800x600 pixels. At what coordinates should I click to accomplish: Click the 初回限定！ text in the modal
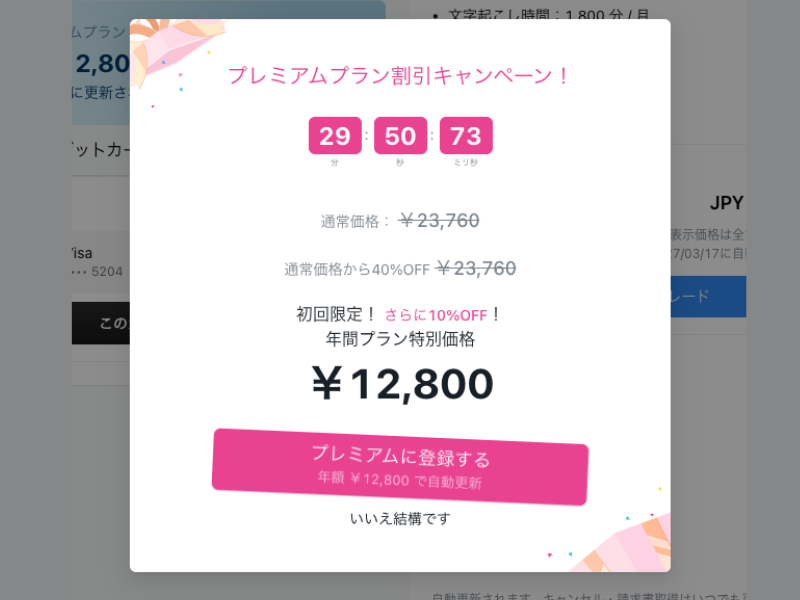tap(337, 315)
